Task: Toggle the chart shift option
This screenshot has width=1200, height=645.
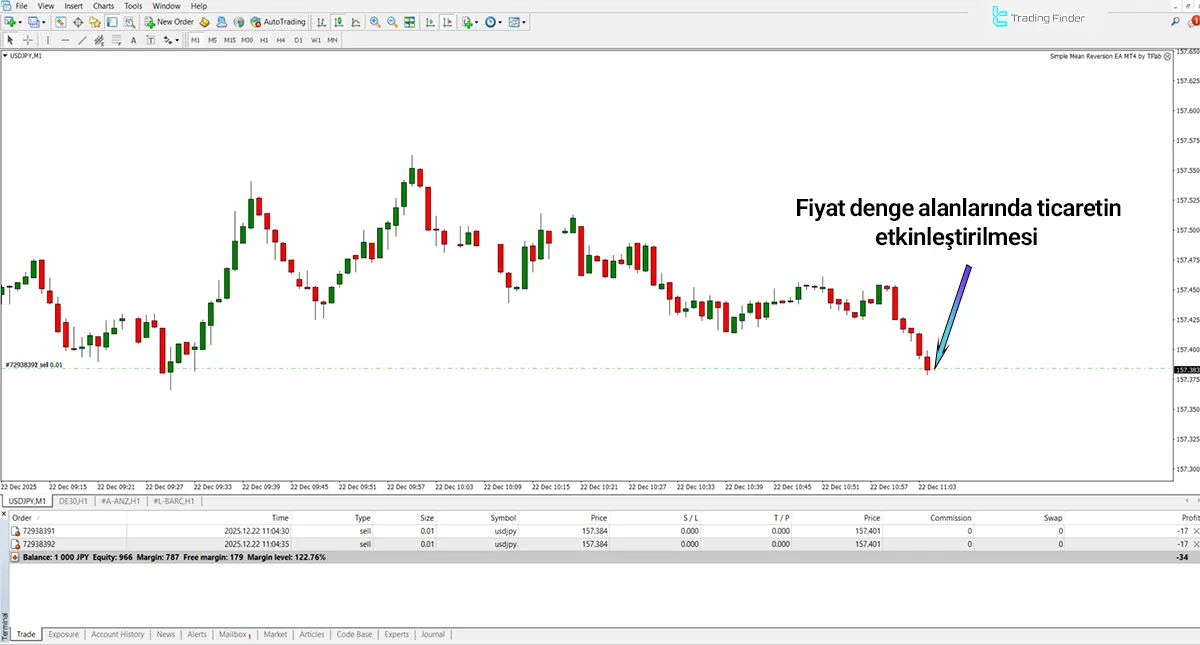Action: (x=447, y=21)
